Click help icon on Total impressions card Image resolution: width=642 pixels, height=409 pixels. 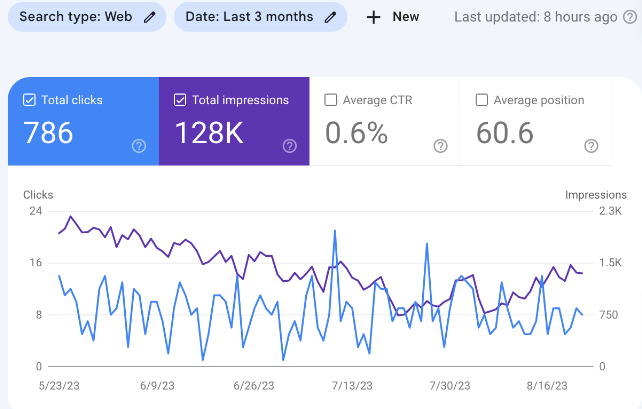[289, 146]
